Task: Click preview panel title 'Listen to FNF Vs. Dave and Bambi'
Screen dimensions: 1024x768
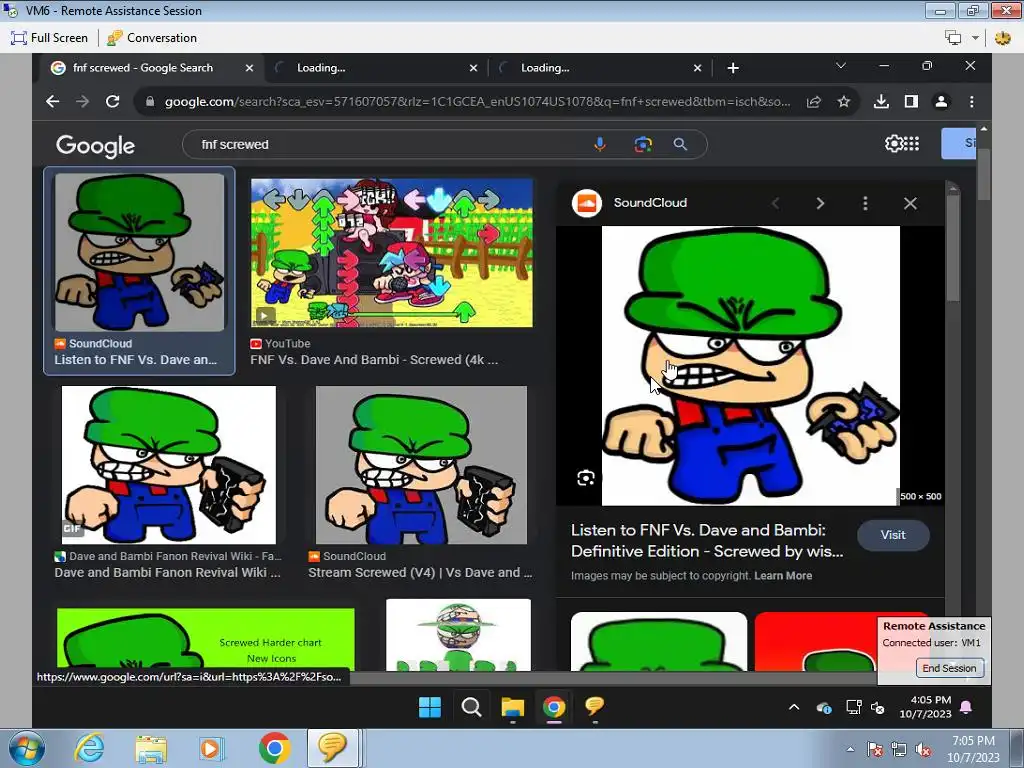Action: click(x=707, y=541)
